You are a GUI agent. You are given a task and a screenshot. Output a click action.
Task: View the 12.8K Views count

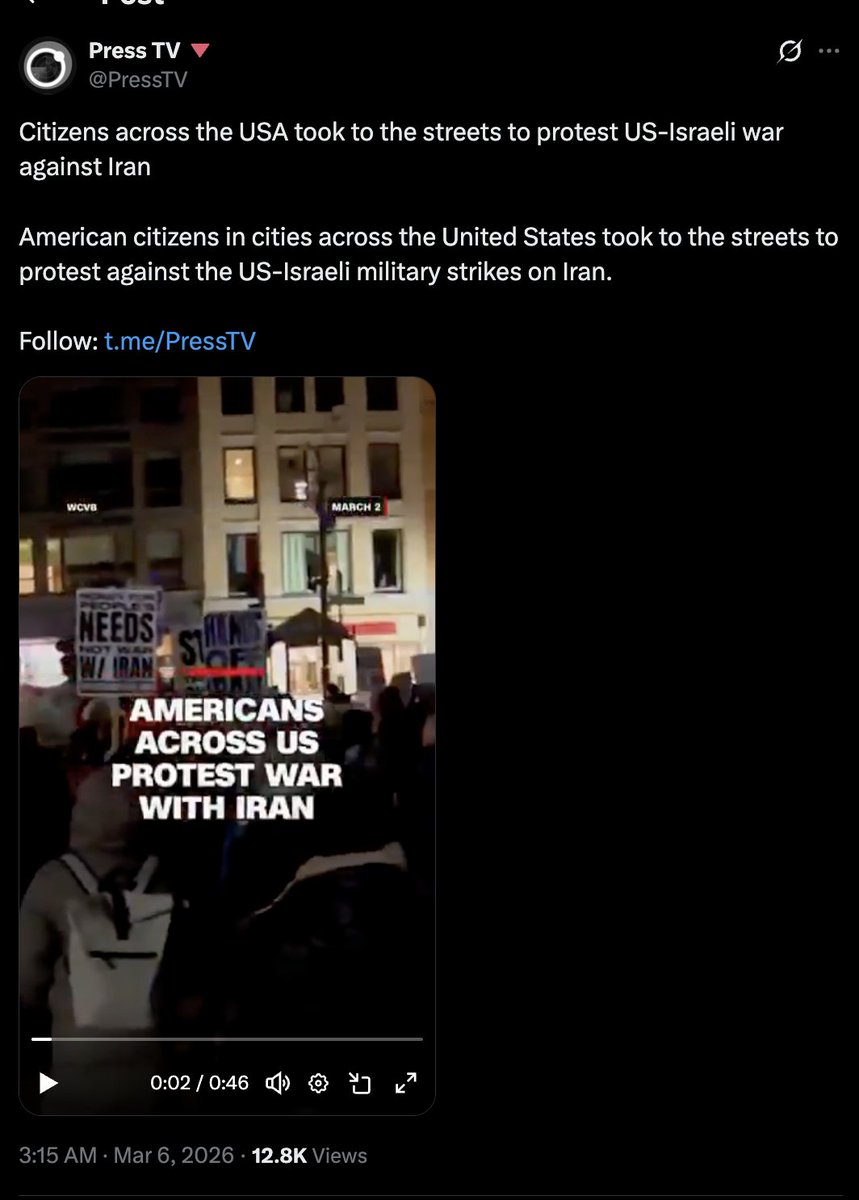[309, 1156]
